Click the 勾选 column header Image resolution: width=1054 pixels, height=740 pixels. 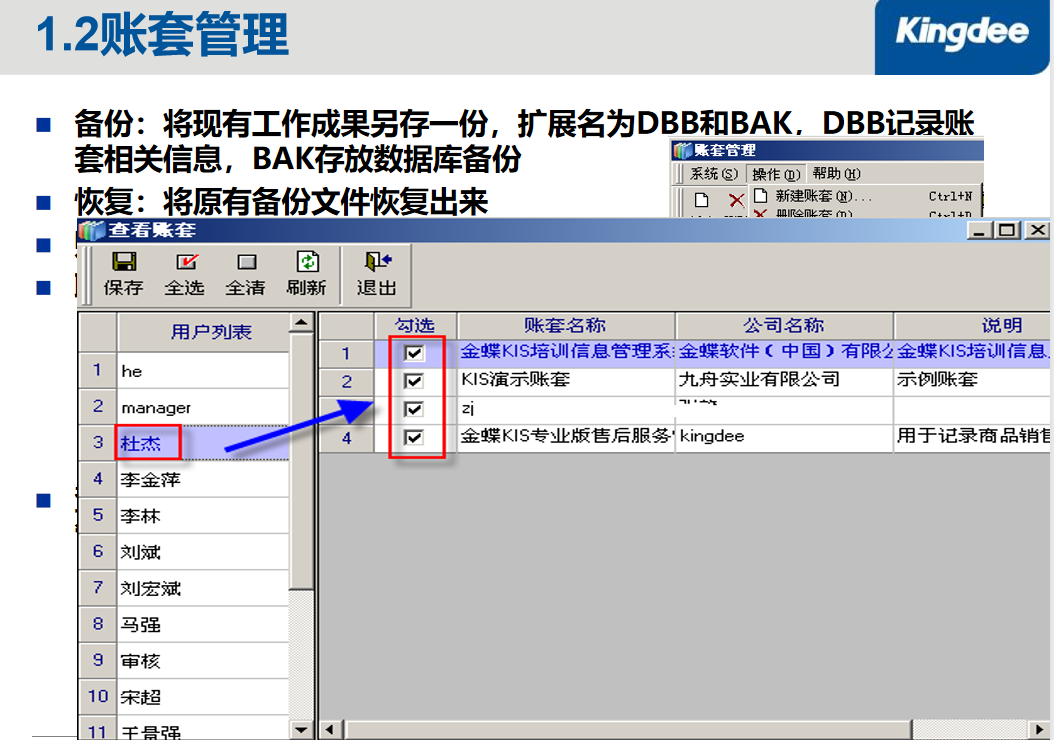point(415,326)
